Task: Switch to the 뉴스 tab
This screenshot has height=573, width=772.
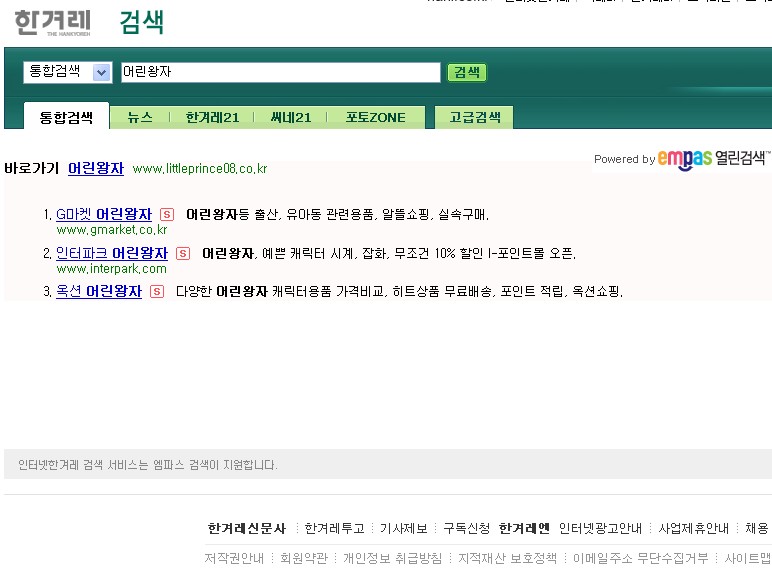Action: (x=140, y=117)
